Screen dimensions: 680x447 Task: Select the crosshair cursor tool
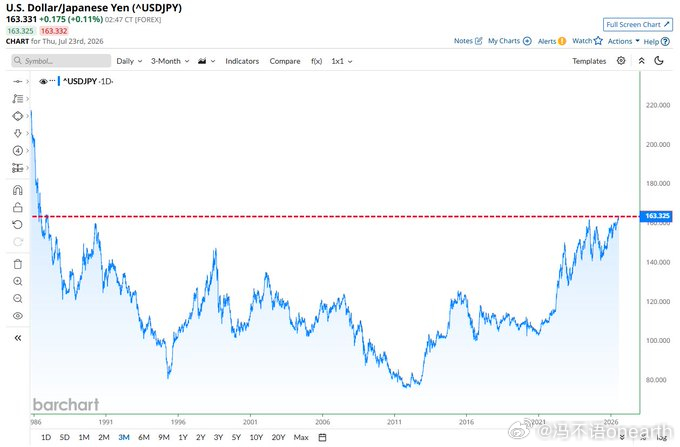[x=17, y=82]
